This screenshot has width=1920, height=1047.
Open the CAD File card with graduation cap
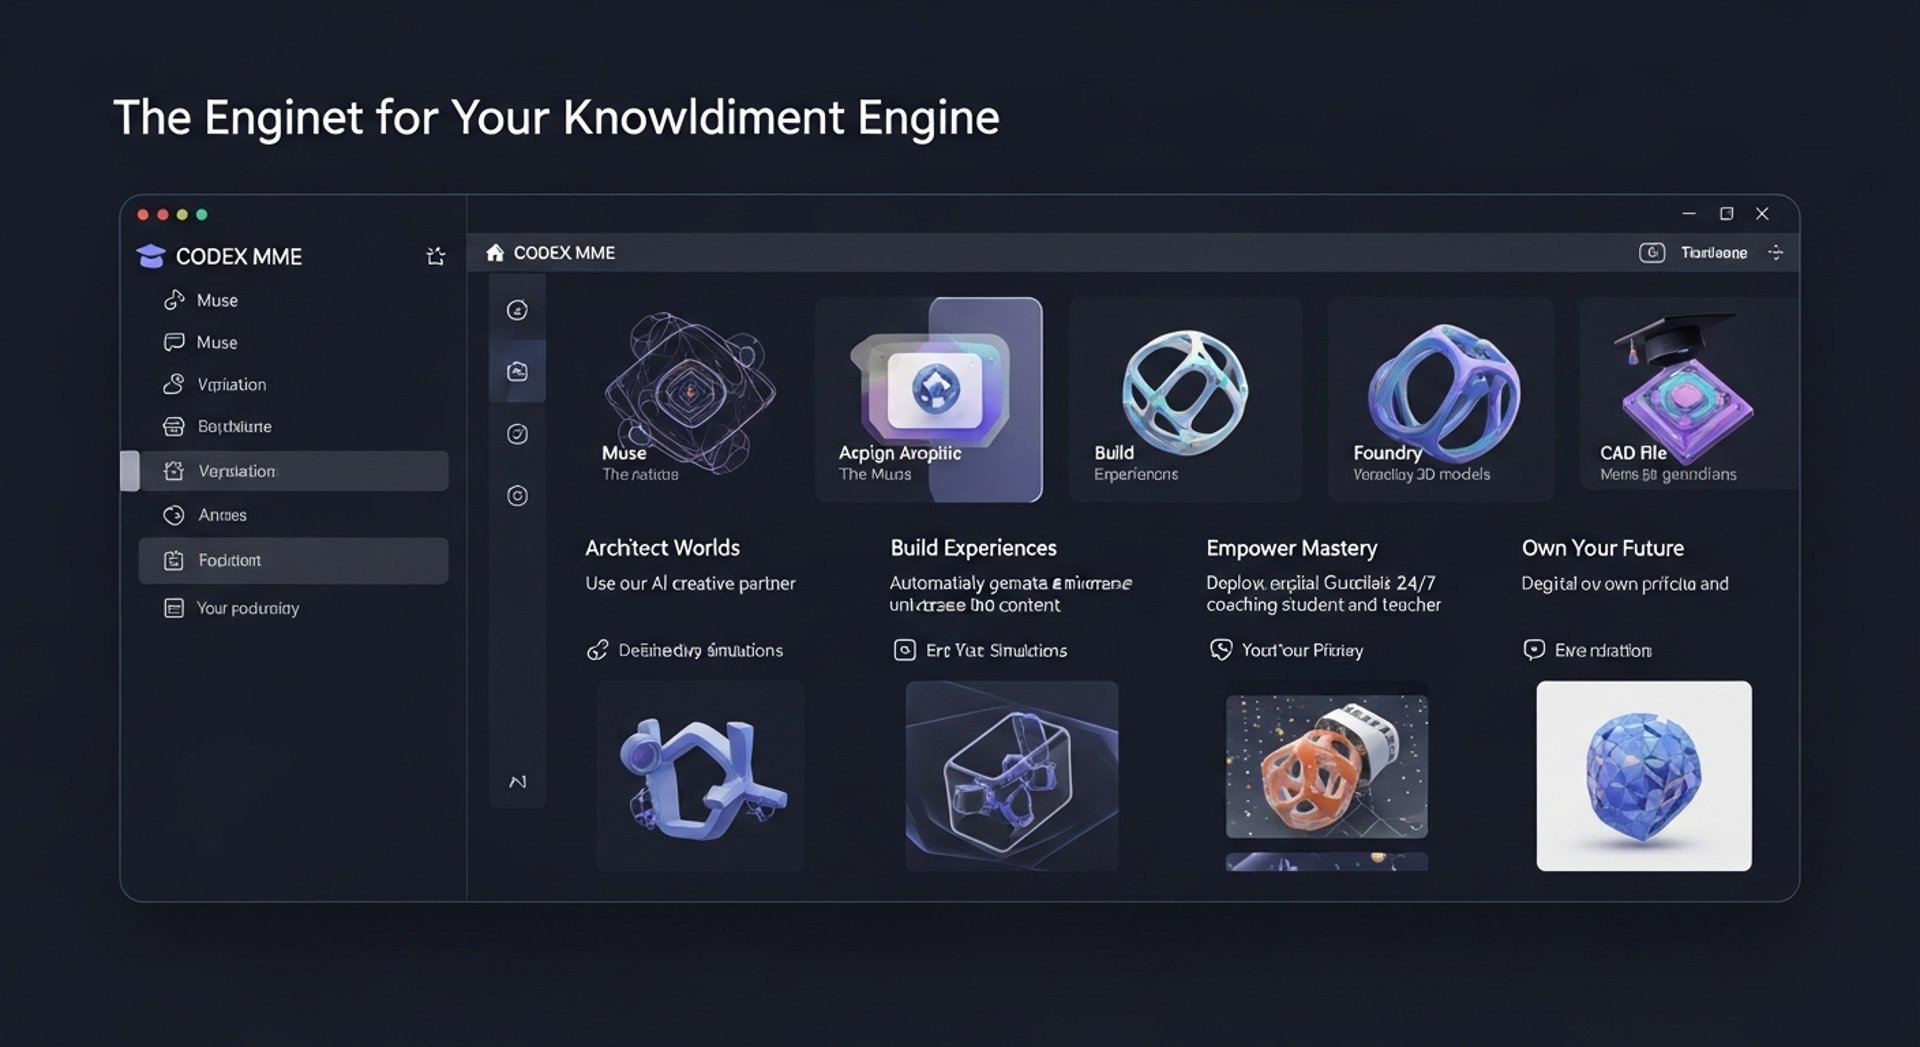(x=1689, y=399)
